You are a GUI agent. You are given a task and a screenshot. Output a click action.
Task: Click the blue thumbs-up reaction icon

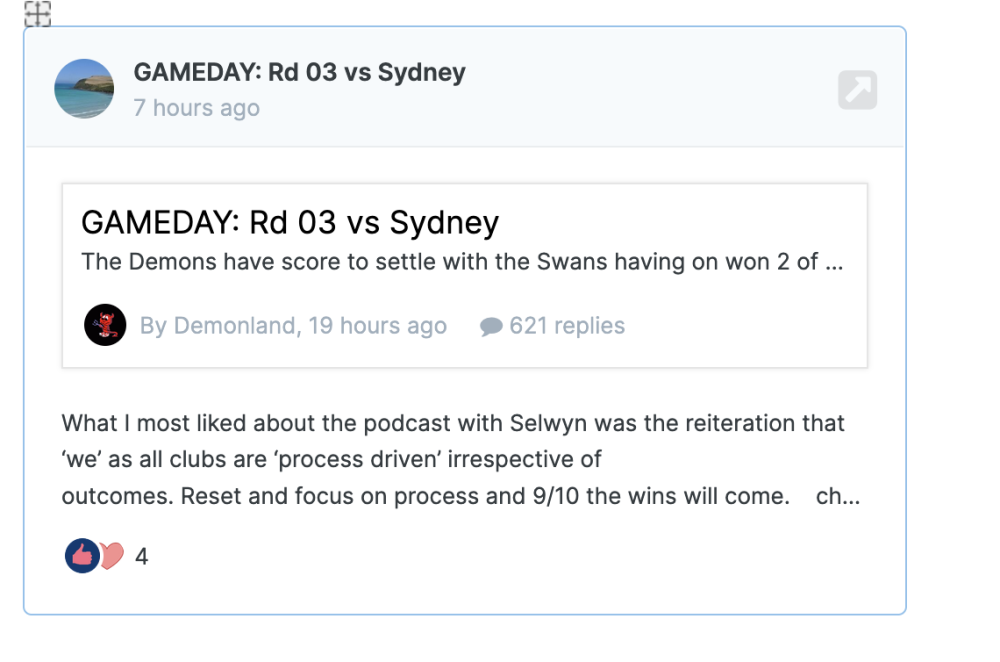(81, 556)
